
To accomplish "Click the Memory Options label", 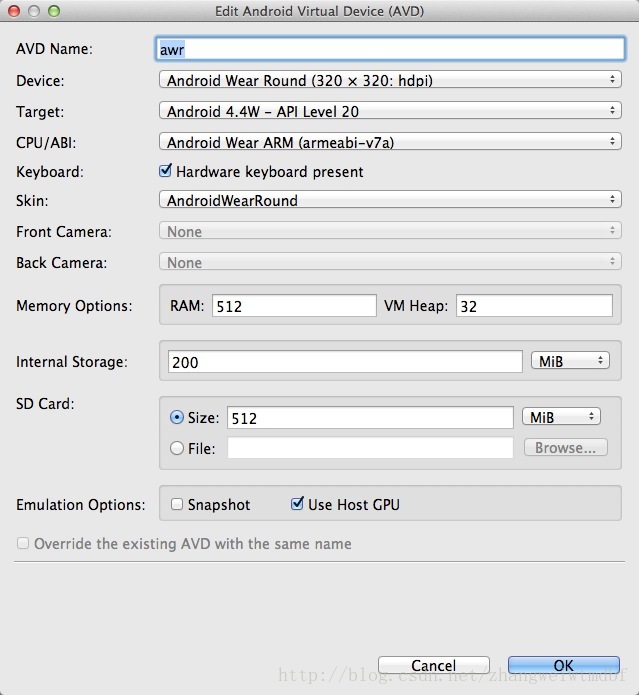I will click(x=74, y=306).
